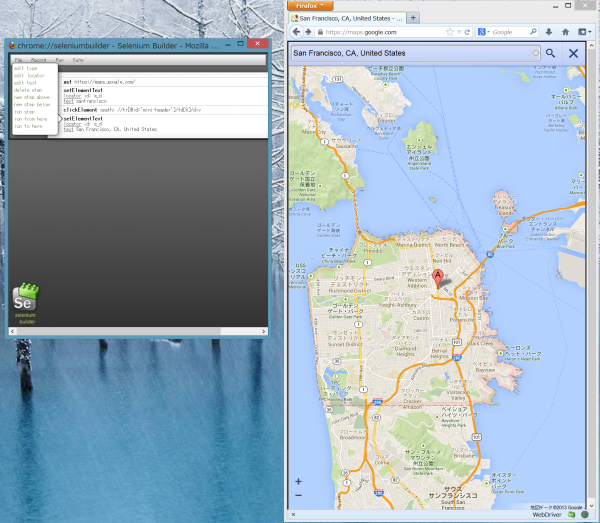Zoom in on the map with the plus
The height and width of the screenshot is (523, 600).
tap(298, 482)
